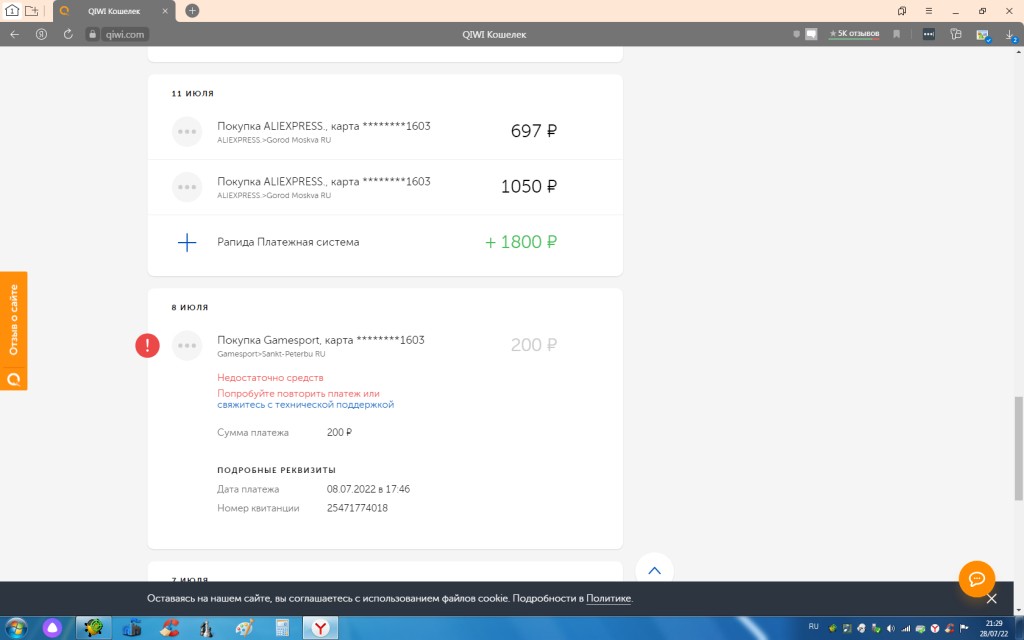Click the page vertical scrollbar thumb

1017,448
